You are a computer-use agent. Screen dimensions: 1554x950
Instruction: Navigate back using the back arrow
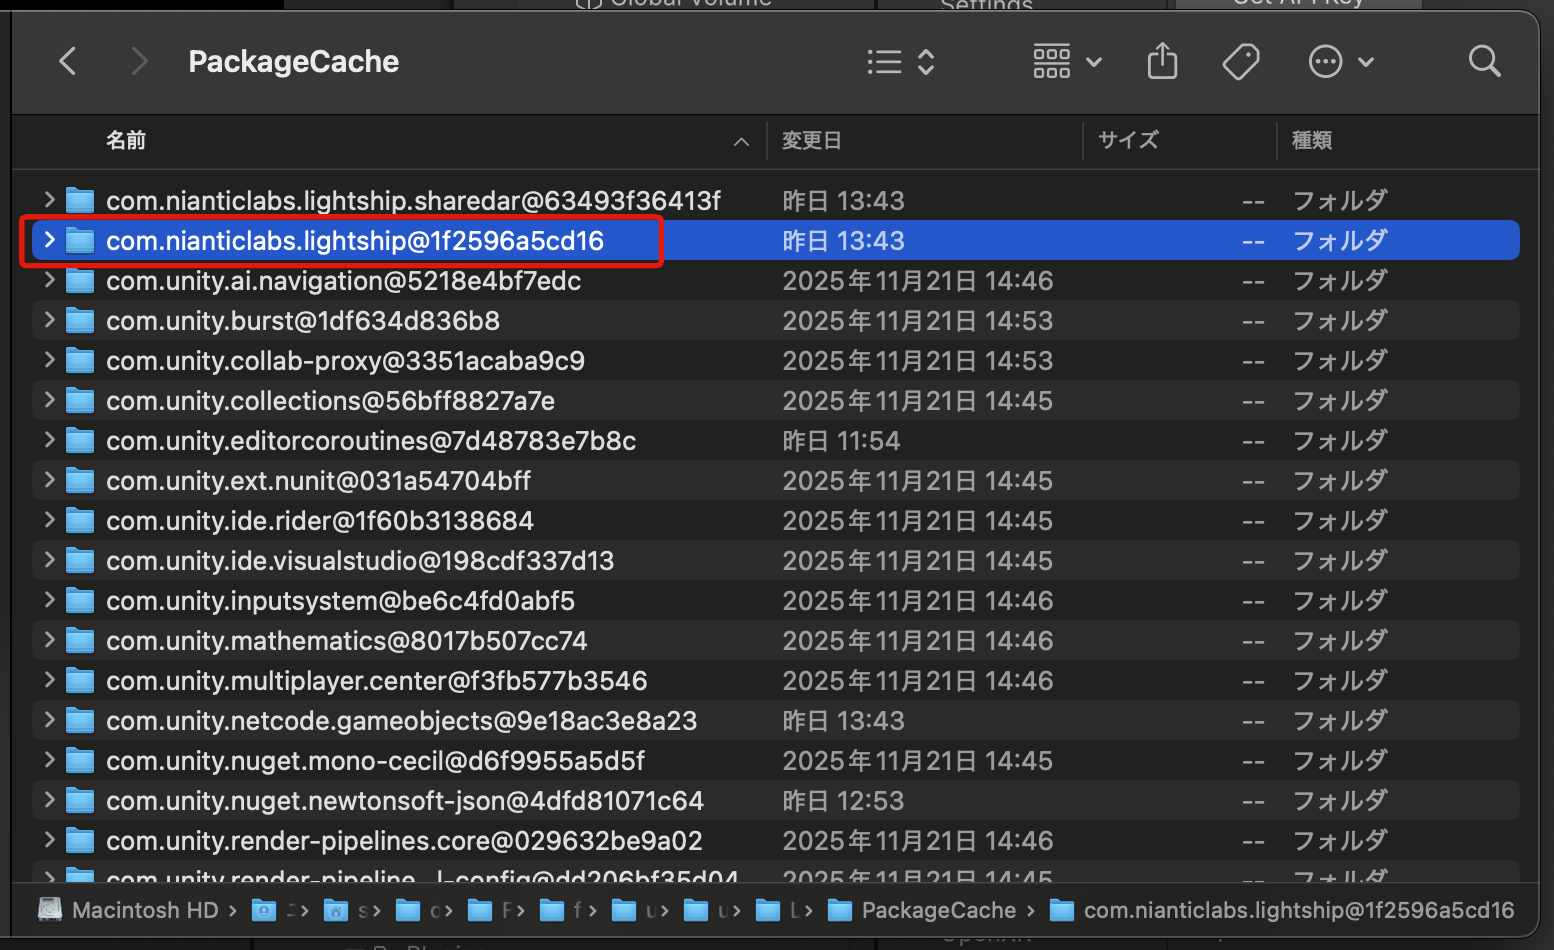67,61
